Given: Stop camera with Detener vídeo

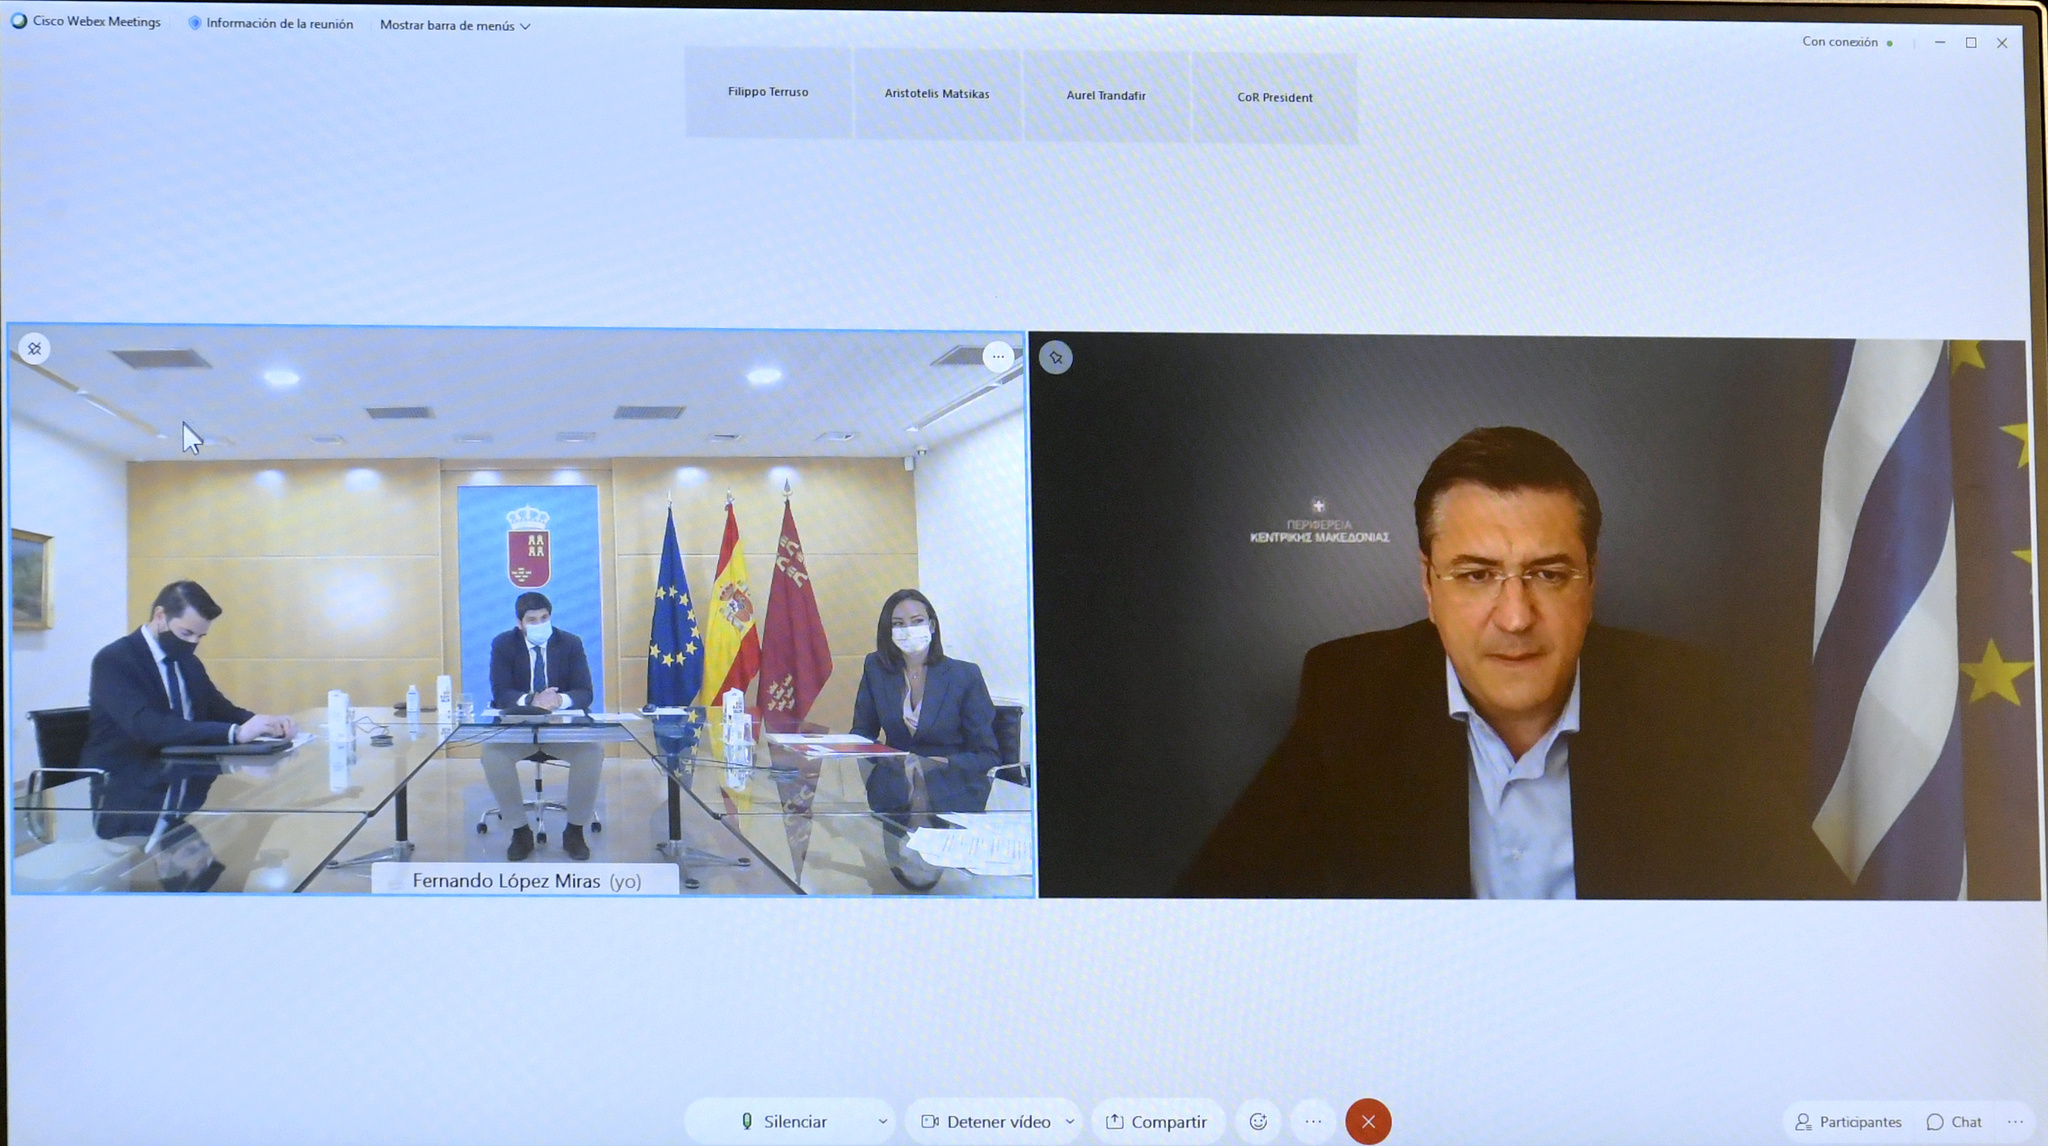Looking at the screenshot, I should tap(986, 1121).
